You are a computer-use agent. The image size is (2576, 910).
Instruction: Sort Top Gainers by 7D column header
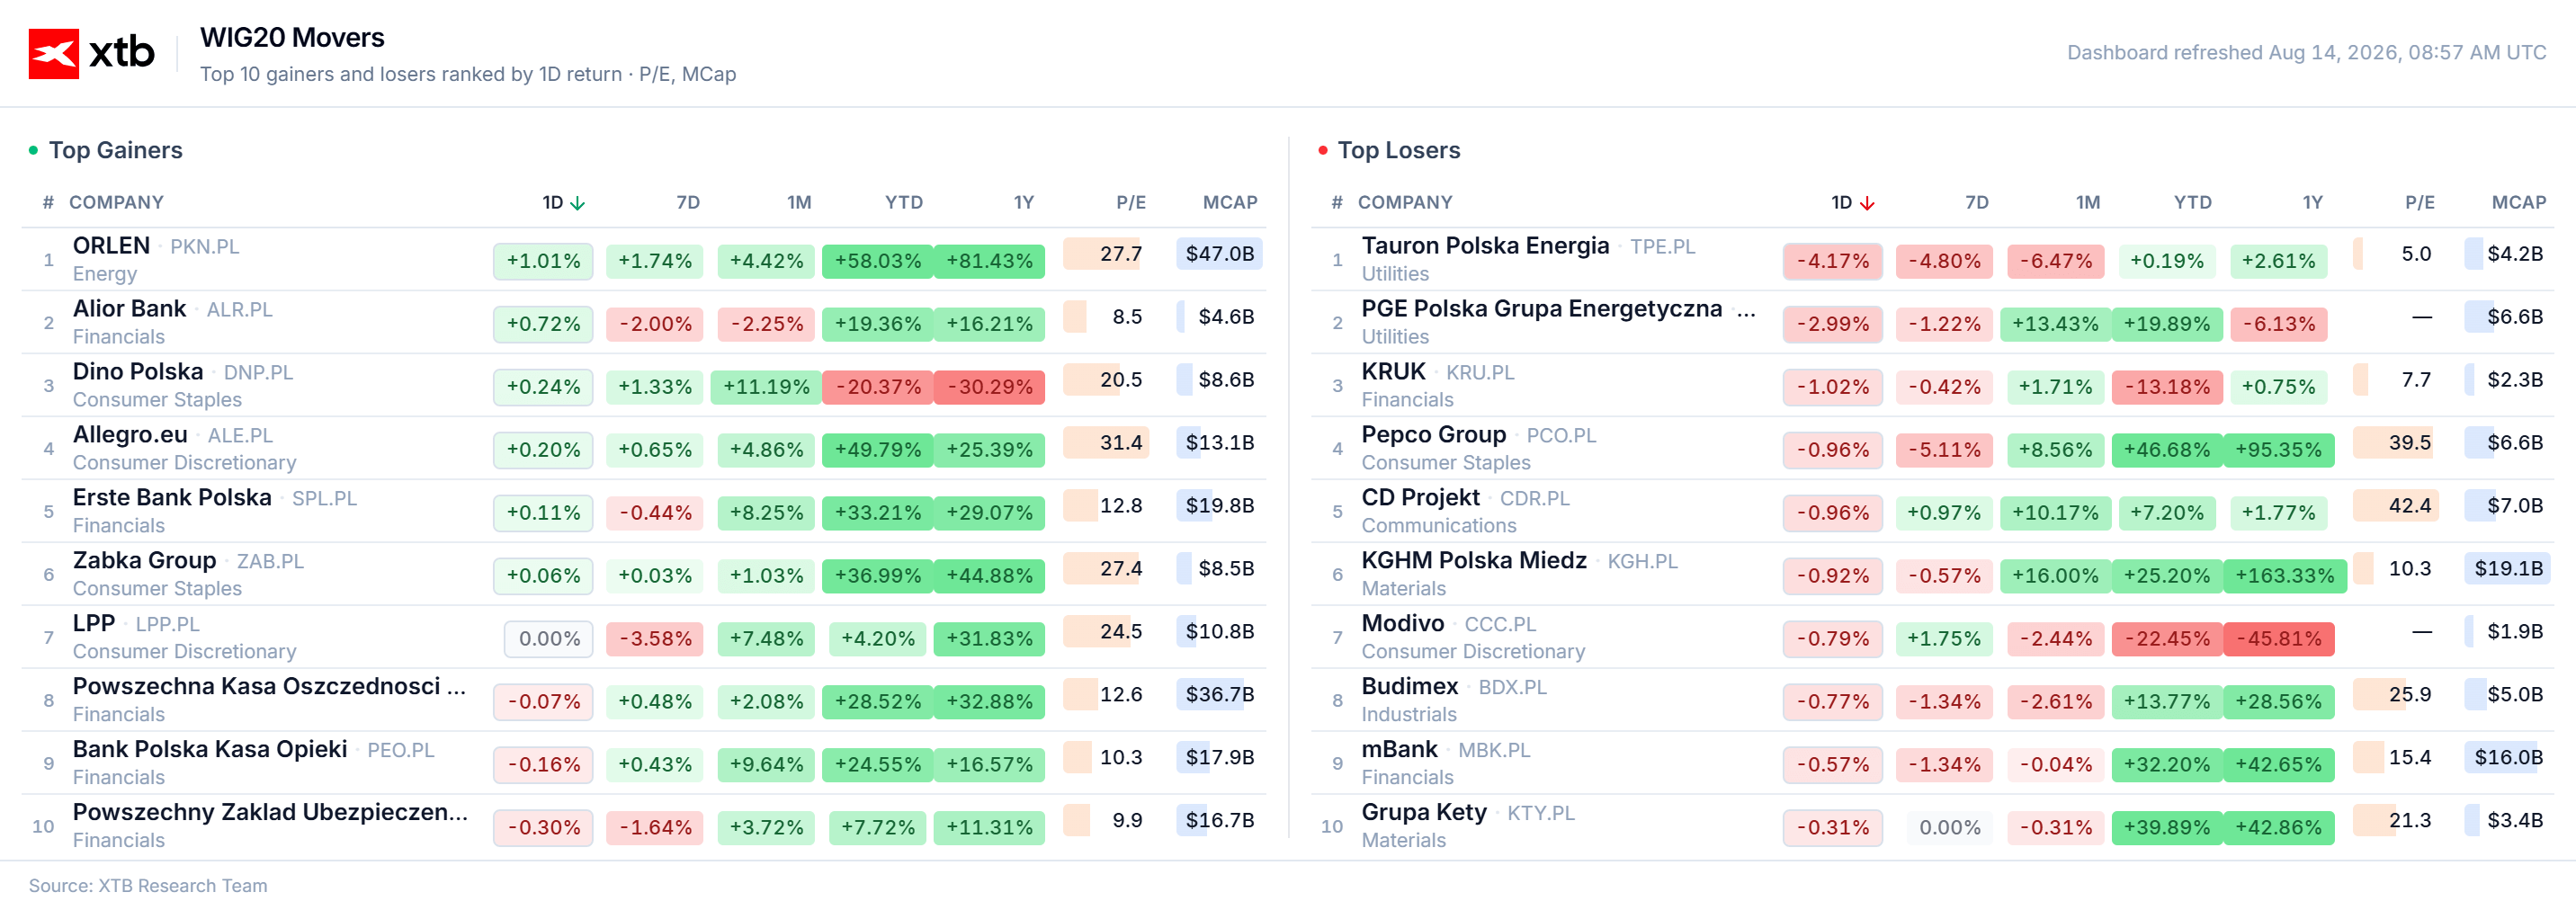point(688,203)
